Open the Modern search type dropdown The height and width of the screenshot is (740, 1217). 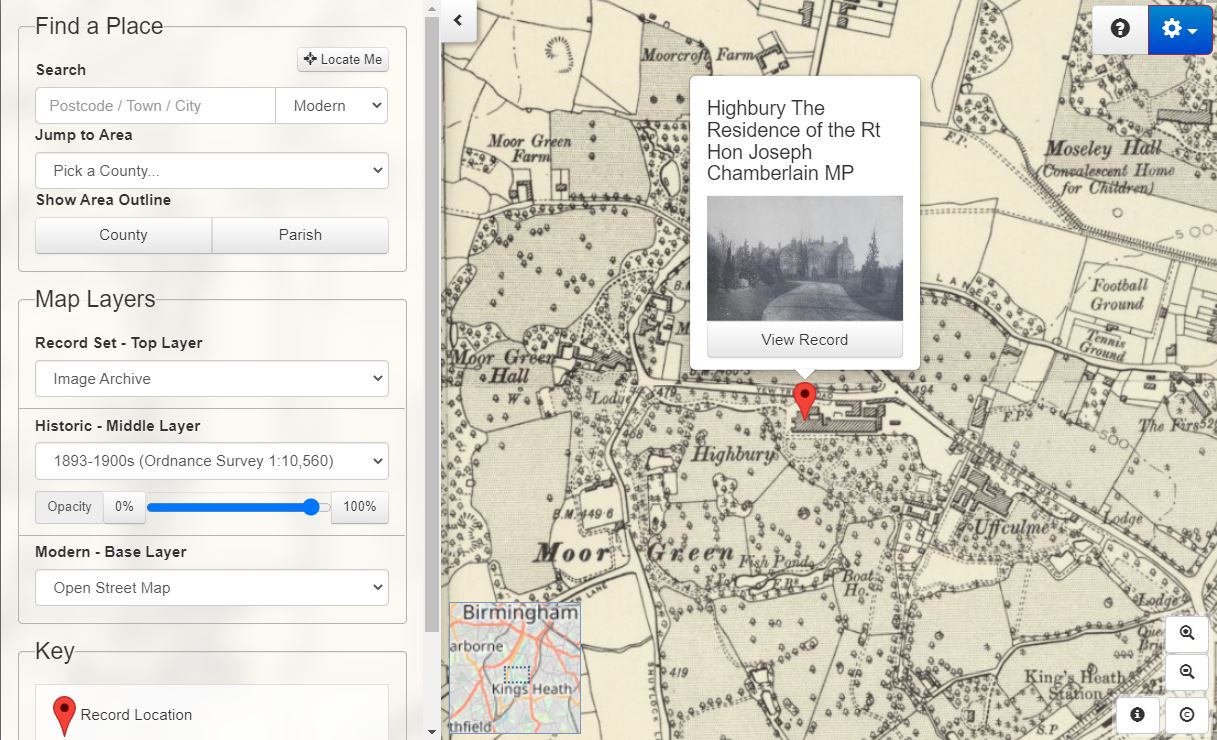pyautogui.click(x=331, y=106)
